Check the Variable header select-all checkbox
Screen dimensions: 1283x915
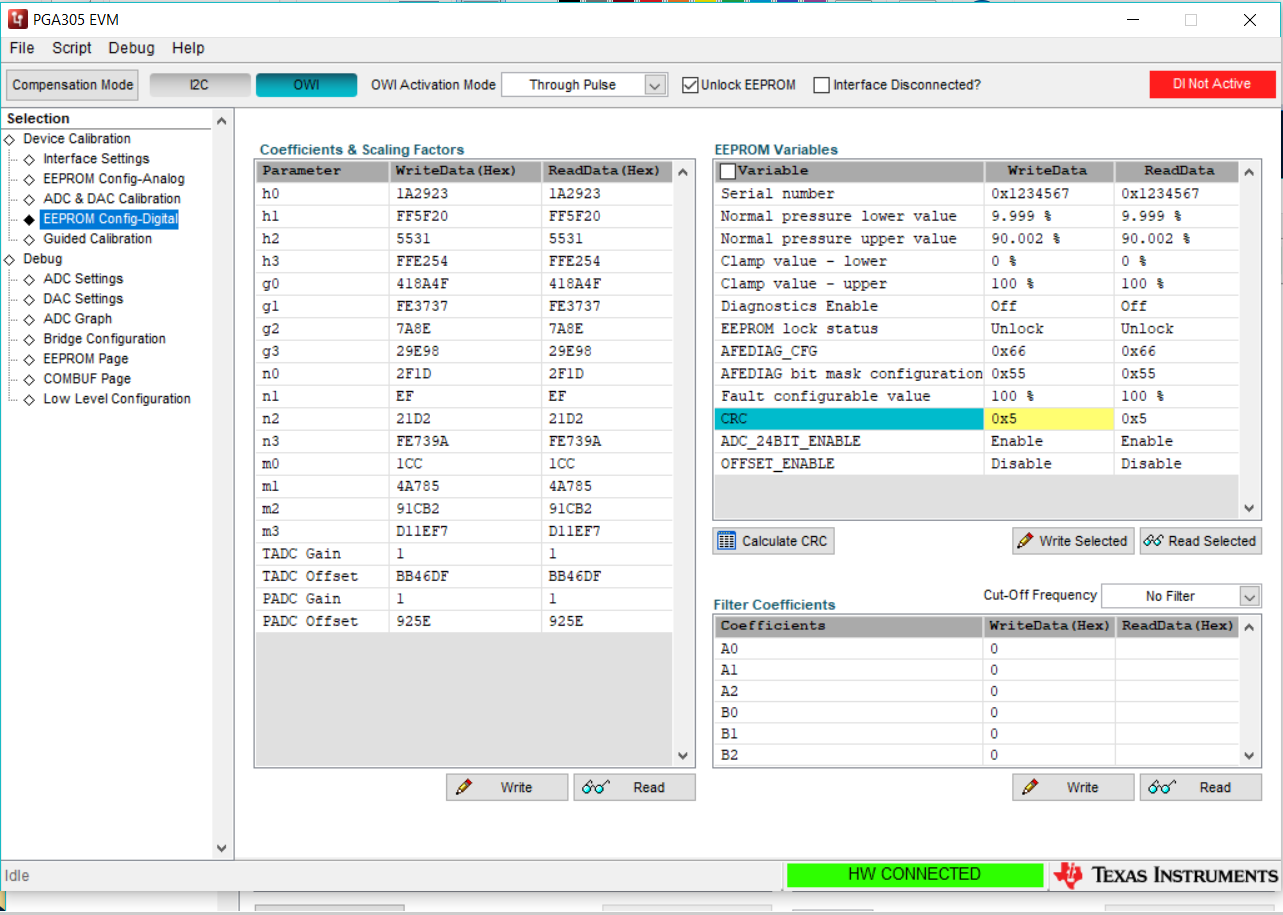pos(728,171)
